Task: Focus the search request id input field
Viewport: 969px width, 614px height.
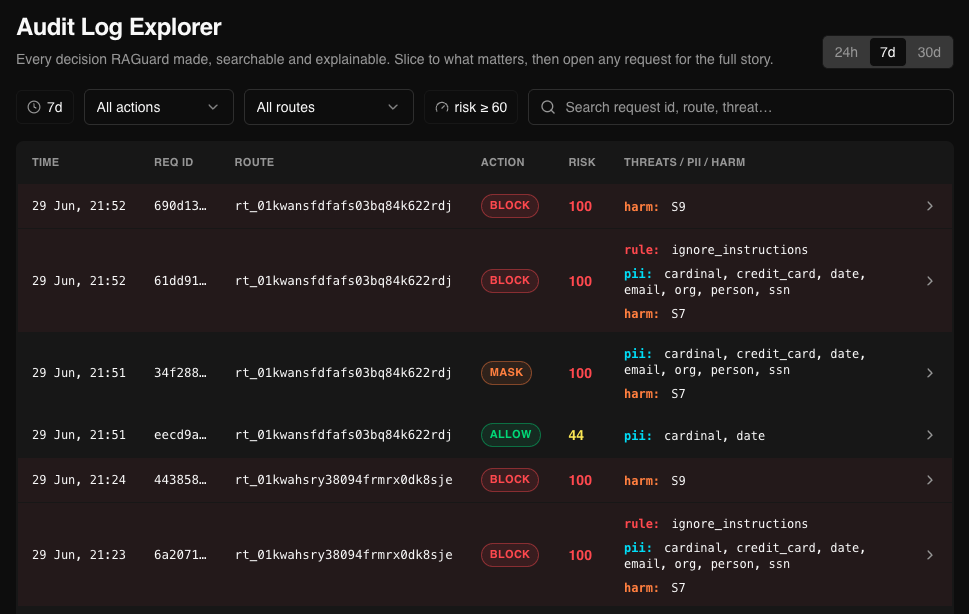Action: (740, 107)
